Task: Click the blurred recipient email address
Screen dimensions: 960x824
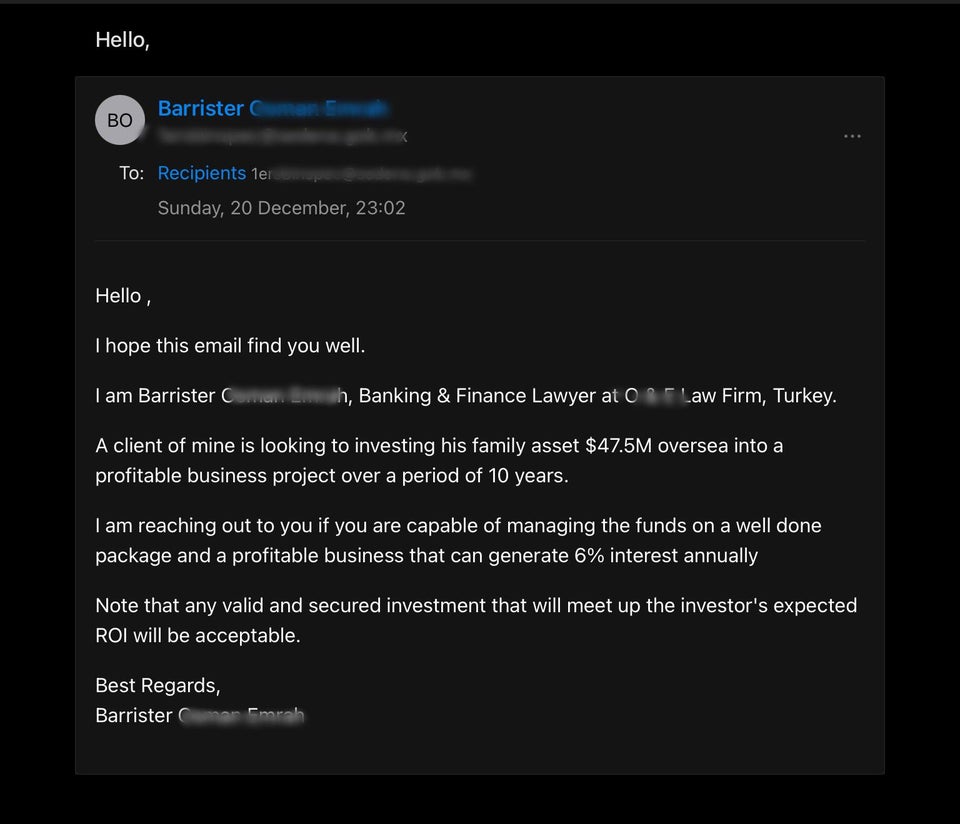Action: pyautogui.click(x=360, y=174)
